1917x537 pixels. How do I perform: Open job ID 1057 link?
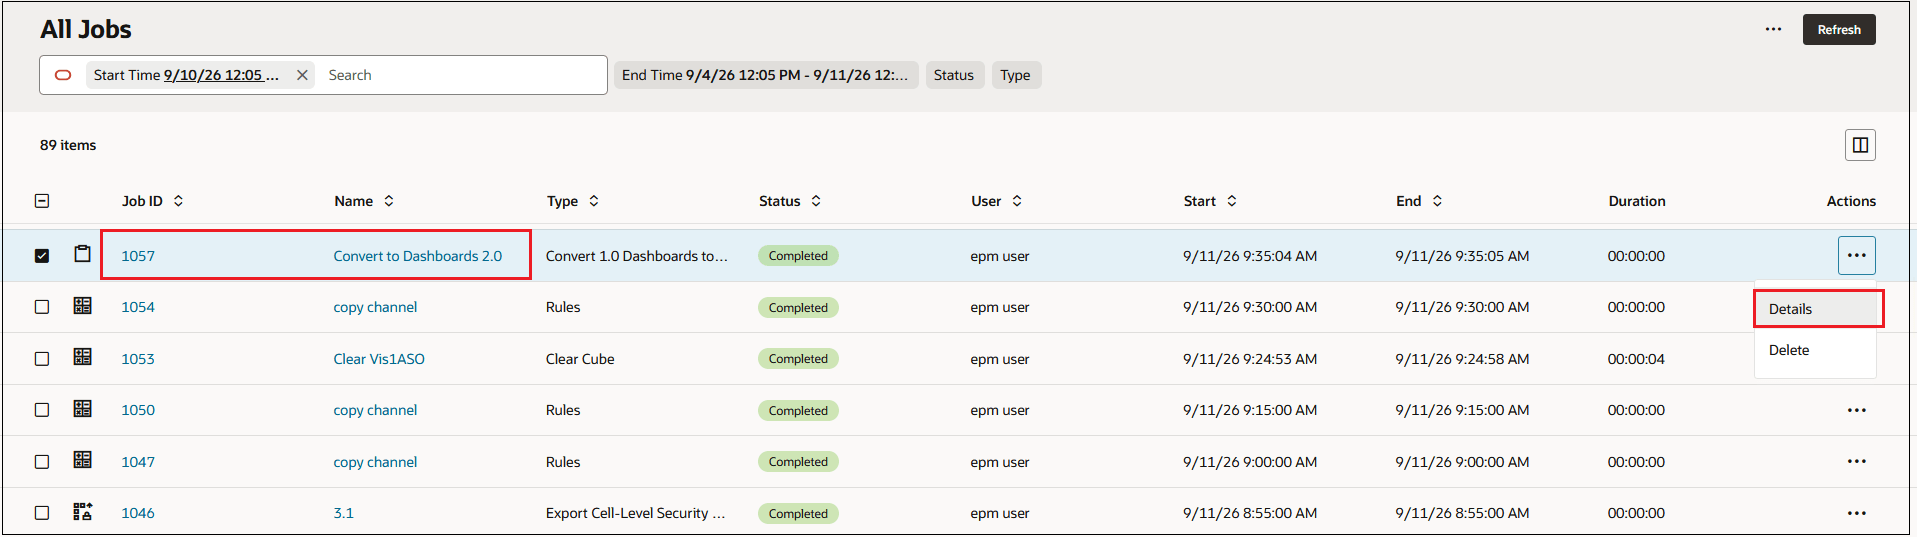138,256
